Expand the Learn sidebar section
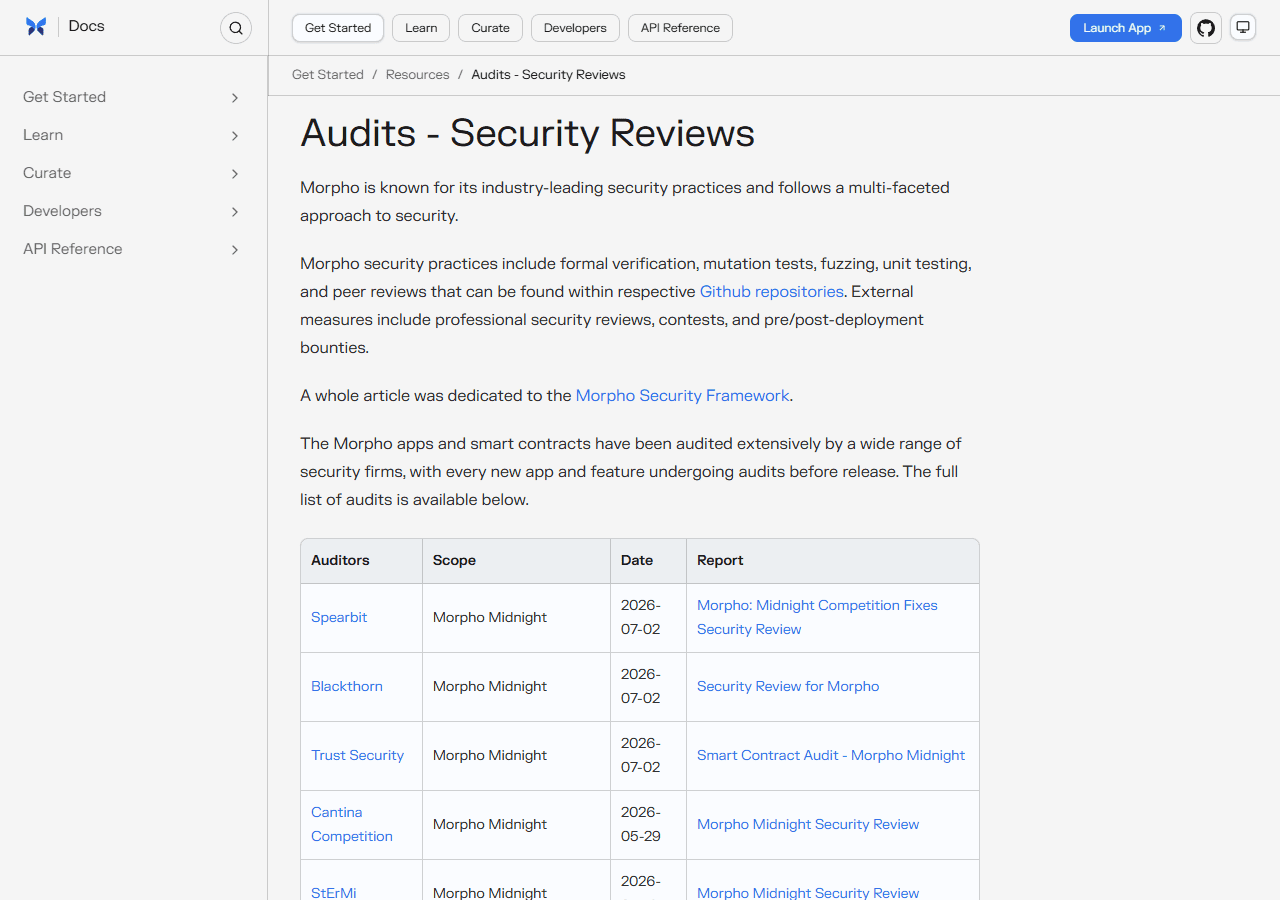Viewport: 1280px width, 900px height. [x=133, y=135]
